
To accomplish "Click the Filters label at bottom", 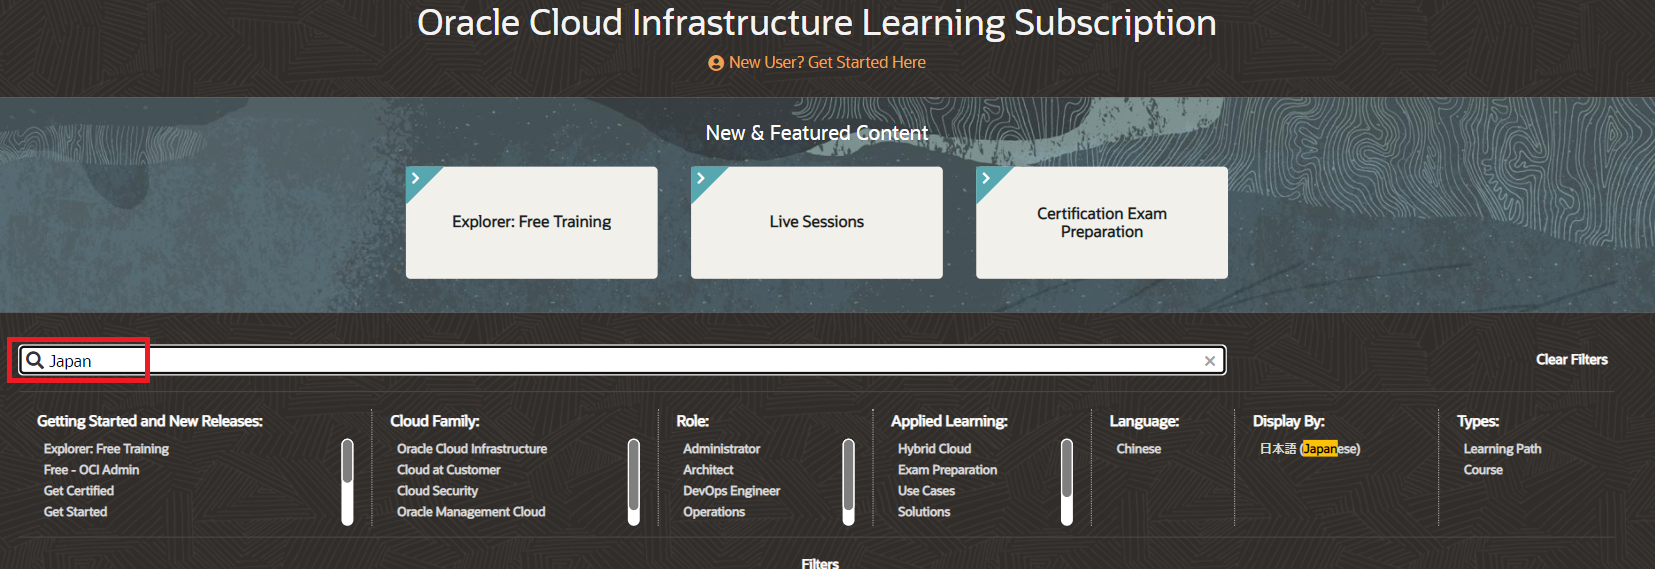I will tap(820, 563).
